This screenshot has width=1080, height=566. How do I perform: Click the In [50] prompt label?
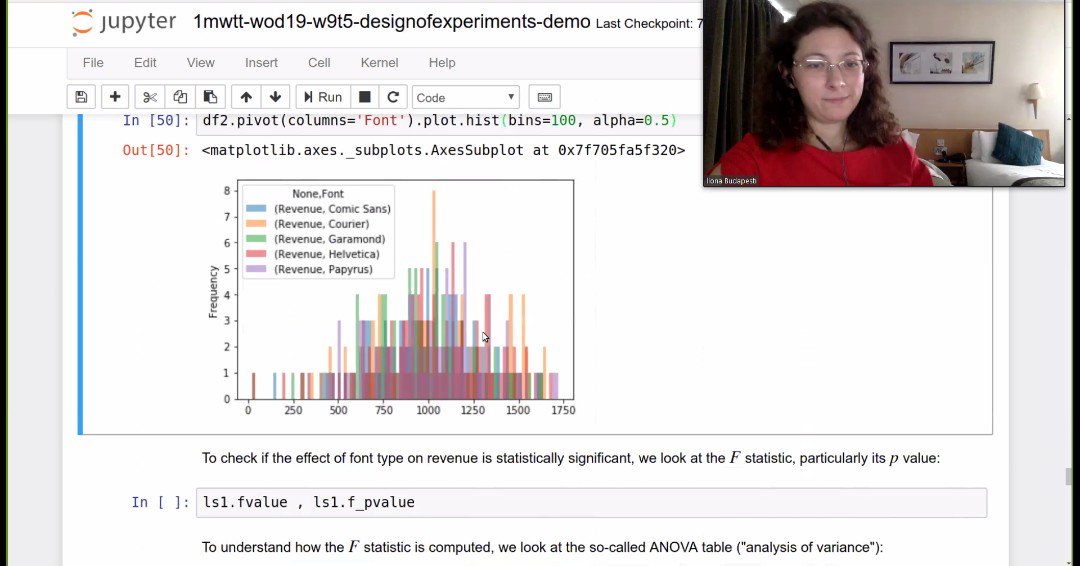tap(156, 120)
